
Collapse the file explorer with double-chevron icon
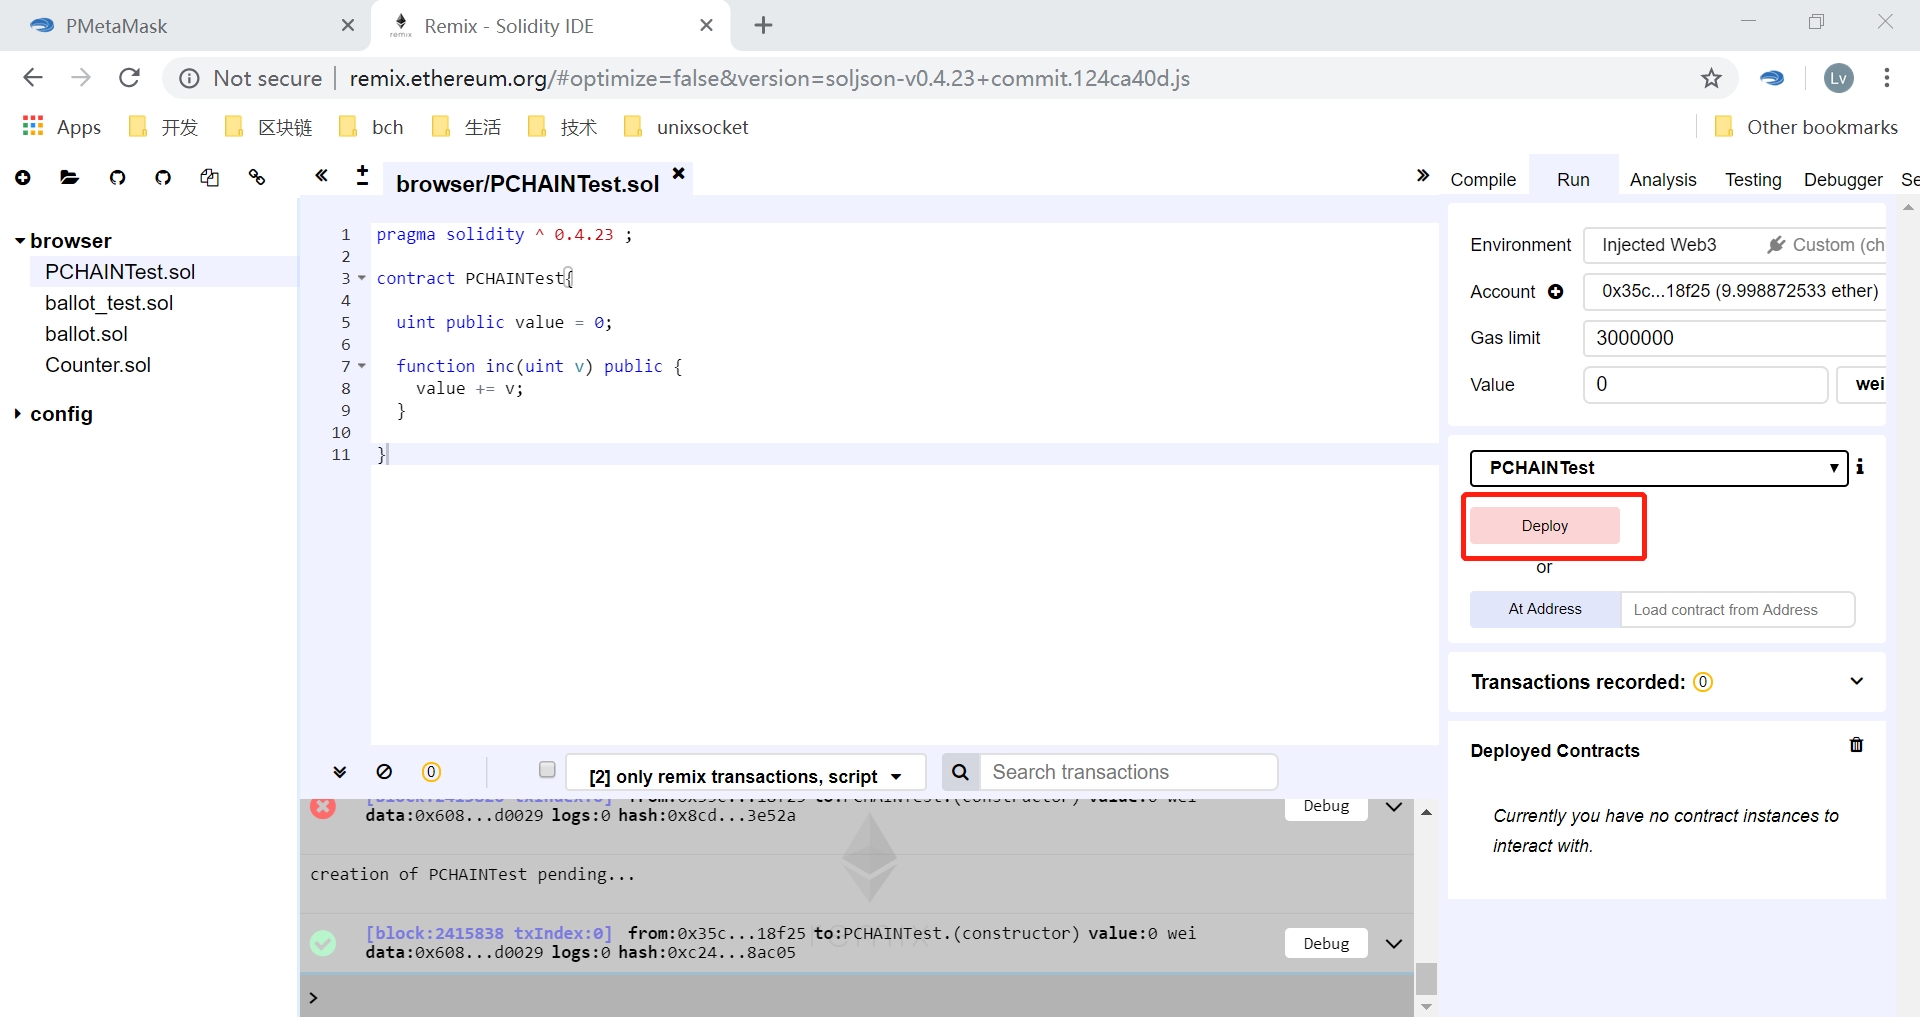(x=321, y=176)
